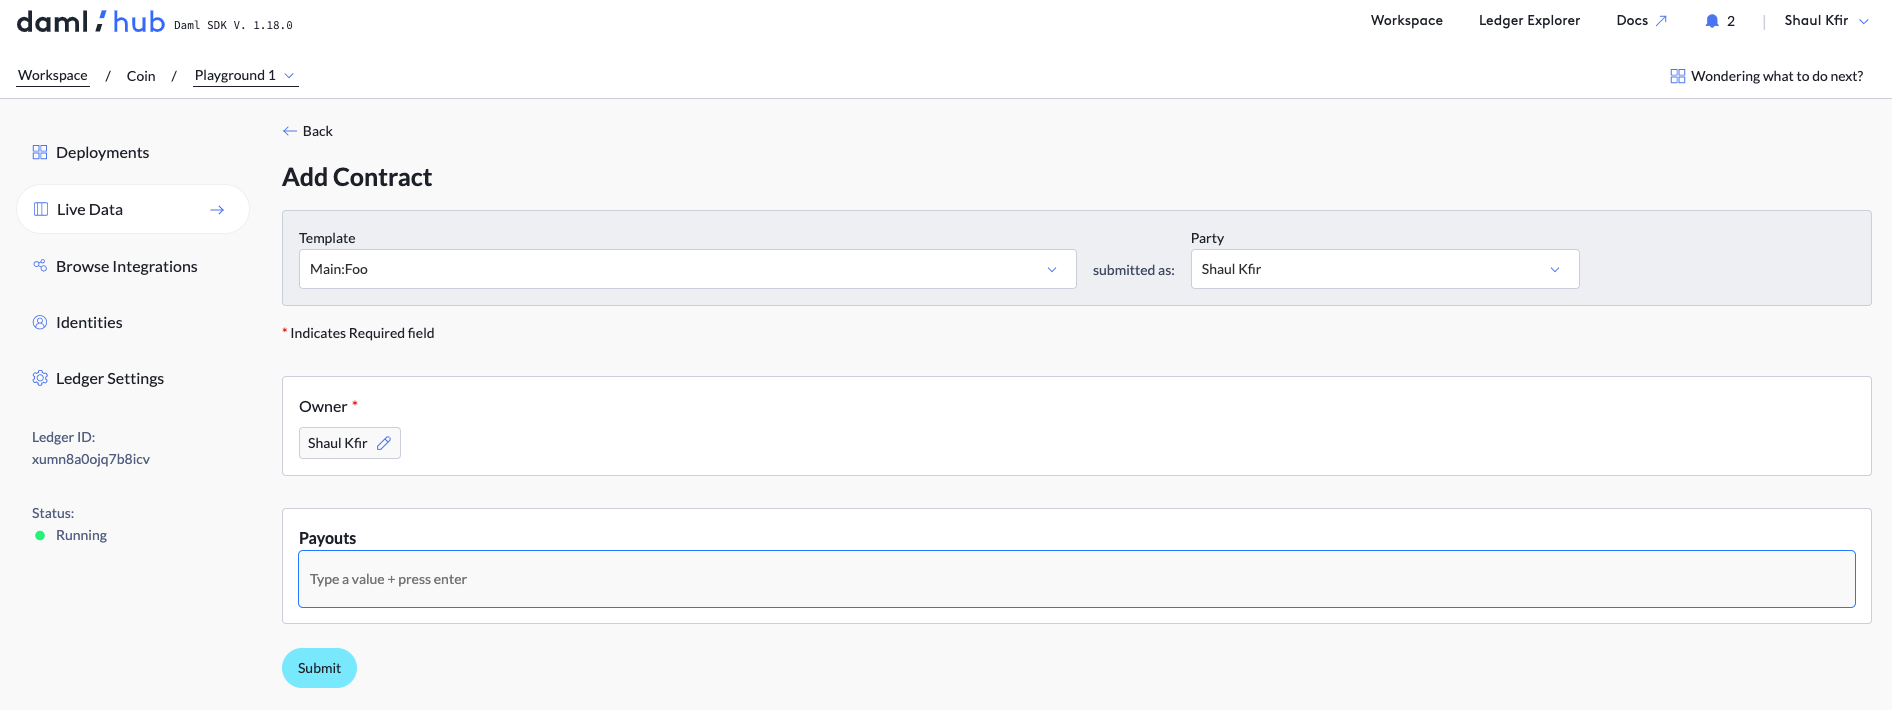Open the Template dropdown showing Main:Foo
Screen dimensions: 1892x710
coord(687,269)
